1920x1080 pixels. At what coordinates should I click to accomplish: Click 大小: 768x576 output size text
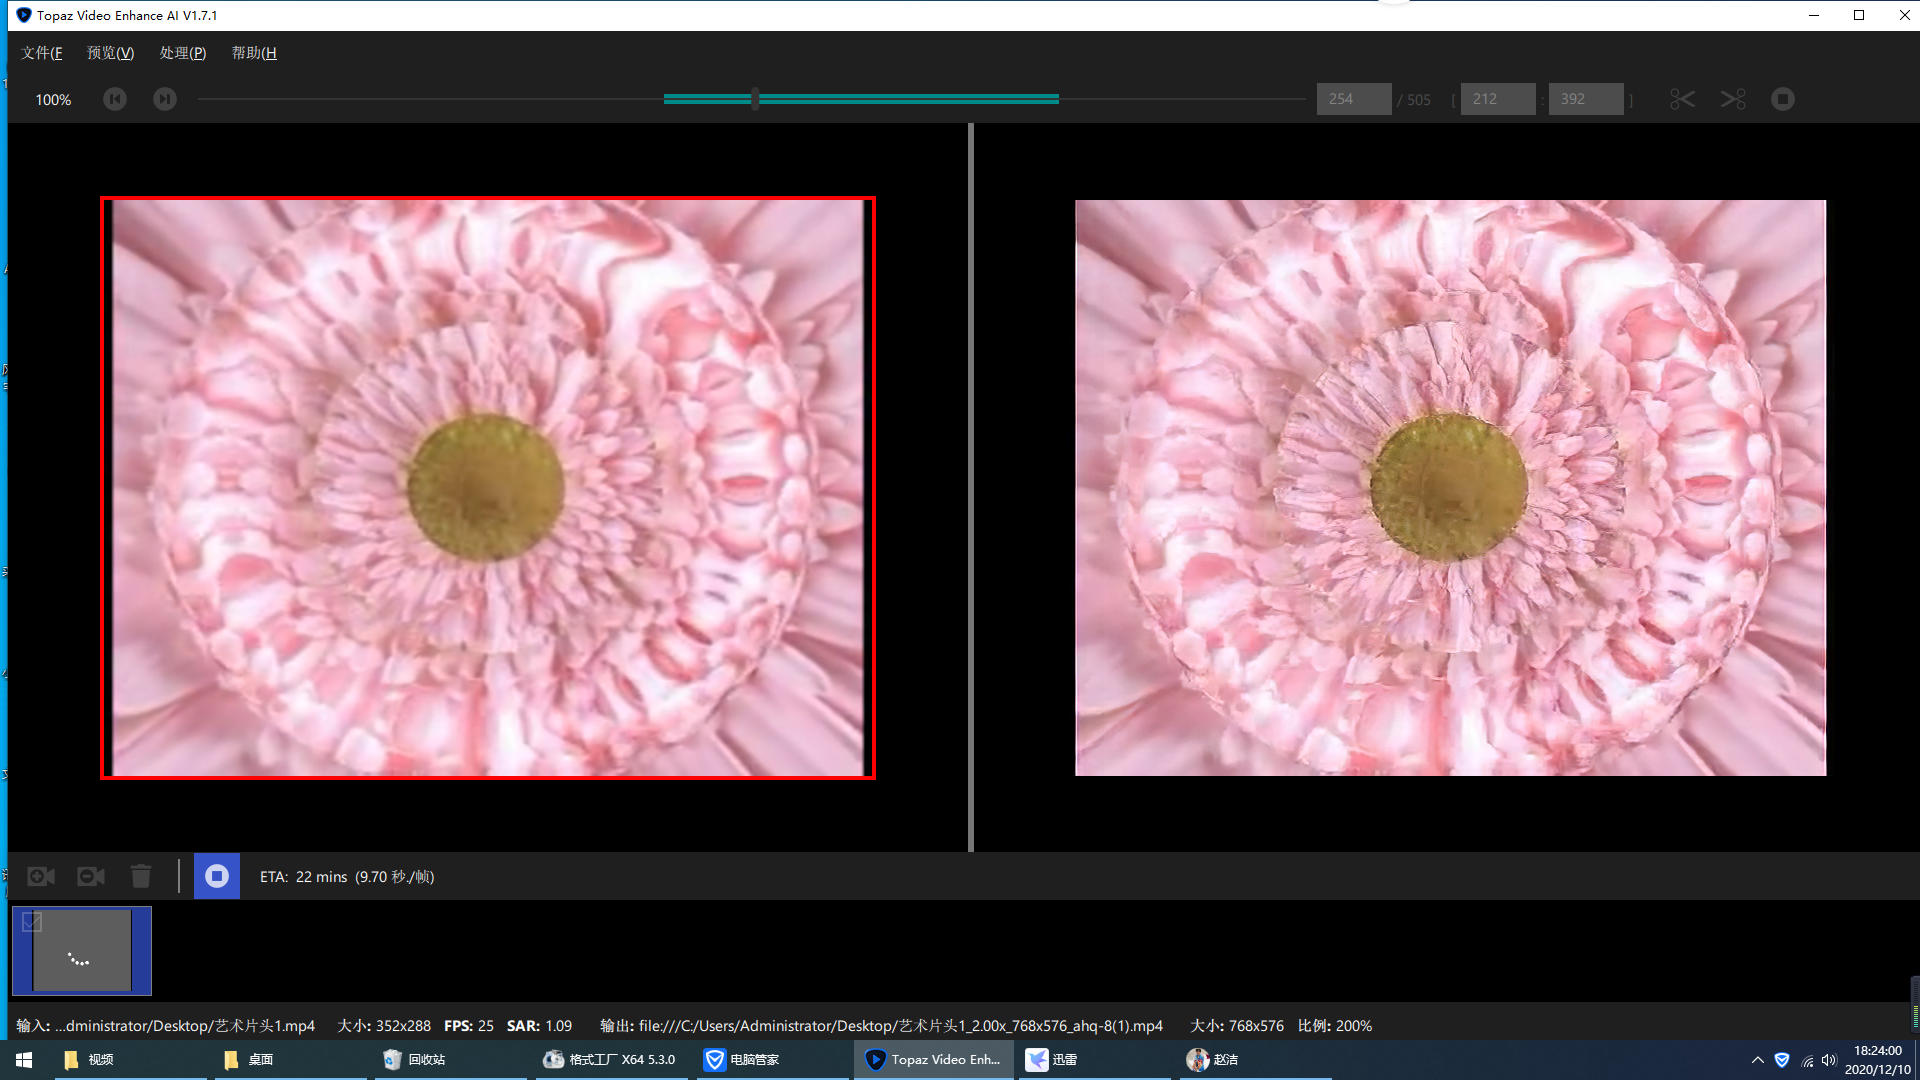pyautogui.click(x=1237, y=1026)
